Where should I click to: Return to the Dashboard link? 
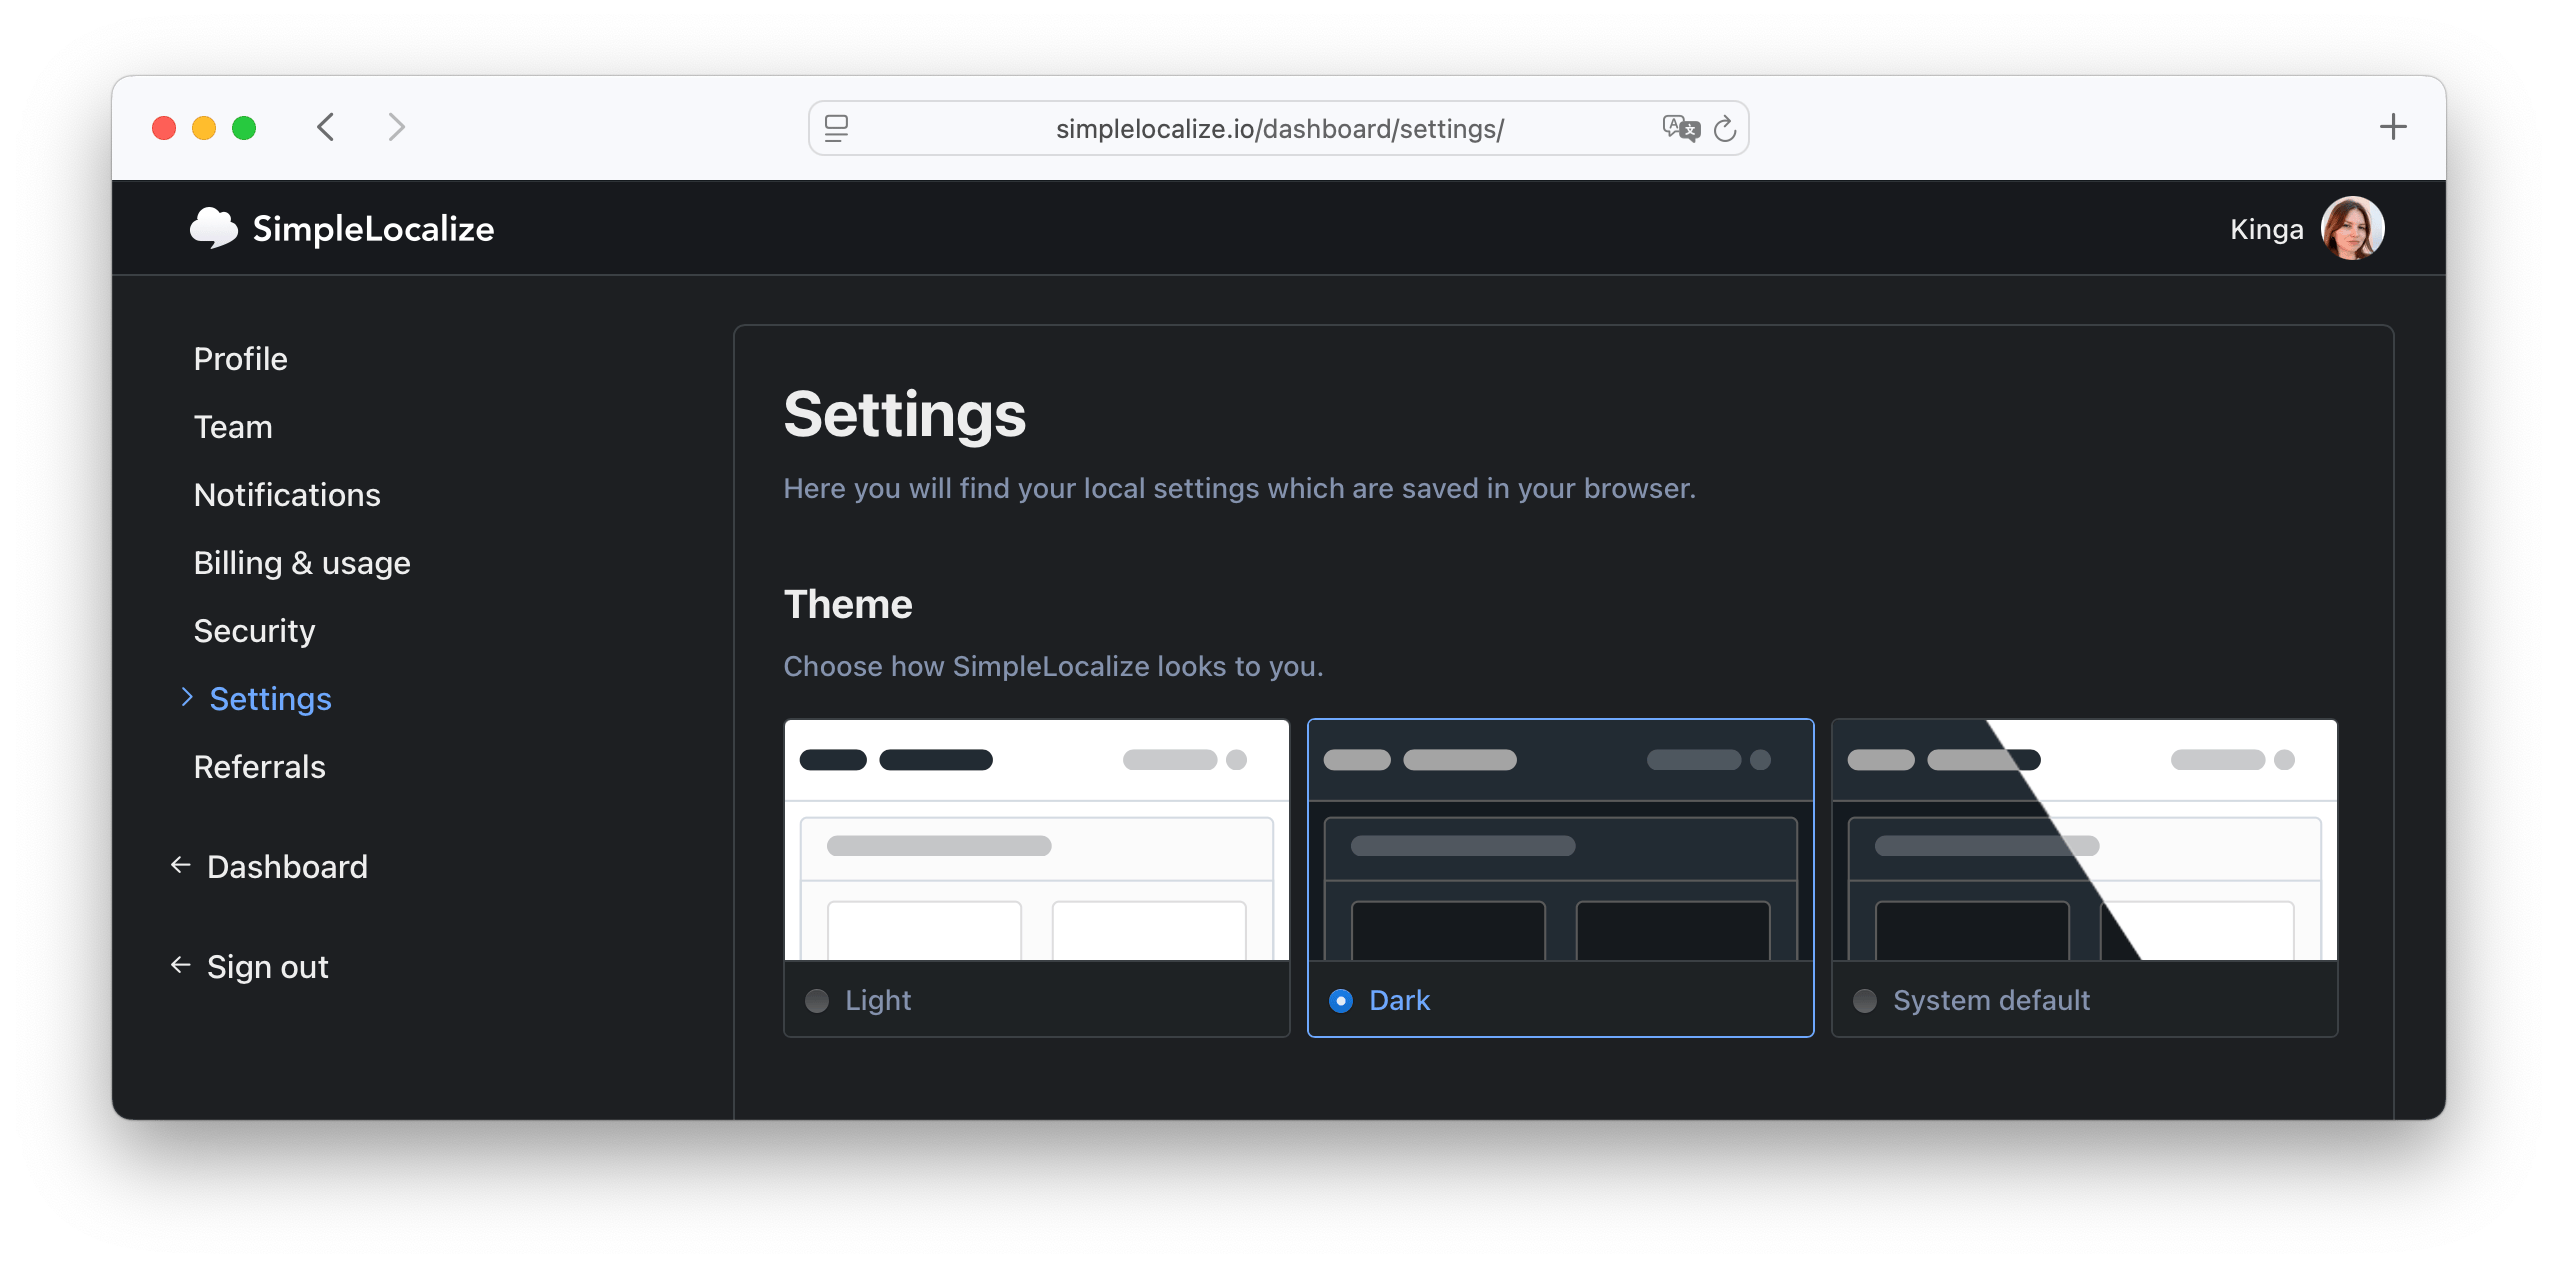point(287,867)
